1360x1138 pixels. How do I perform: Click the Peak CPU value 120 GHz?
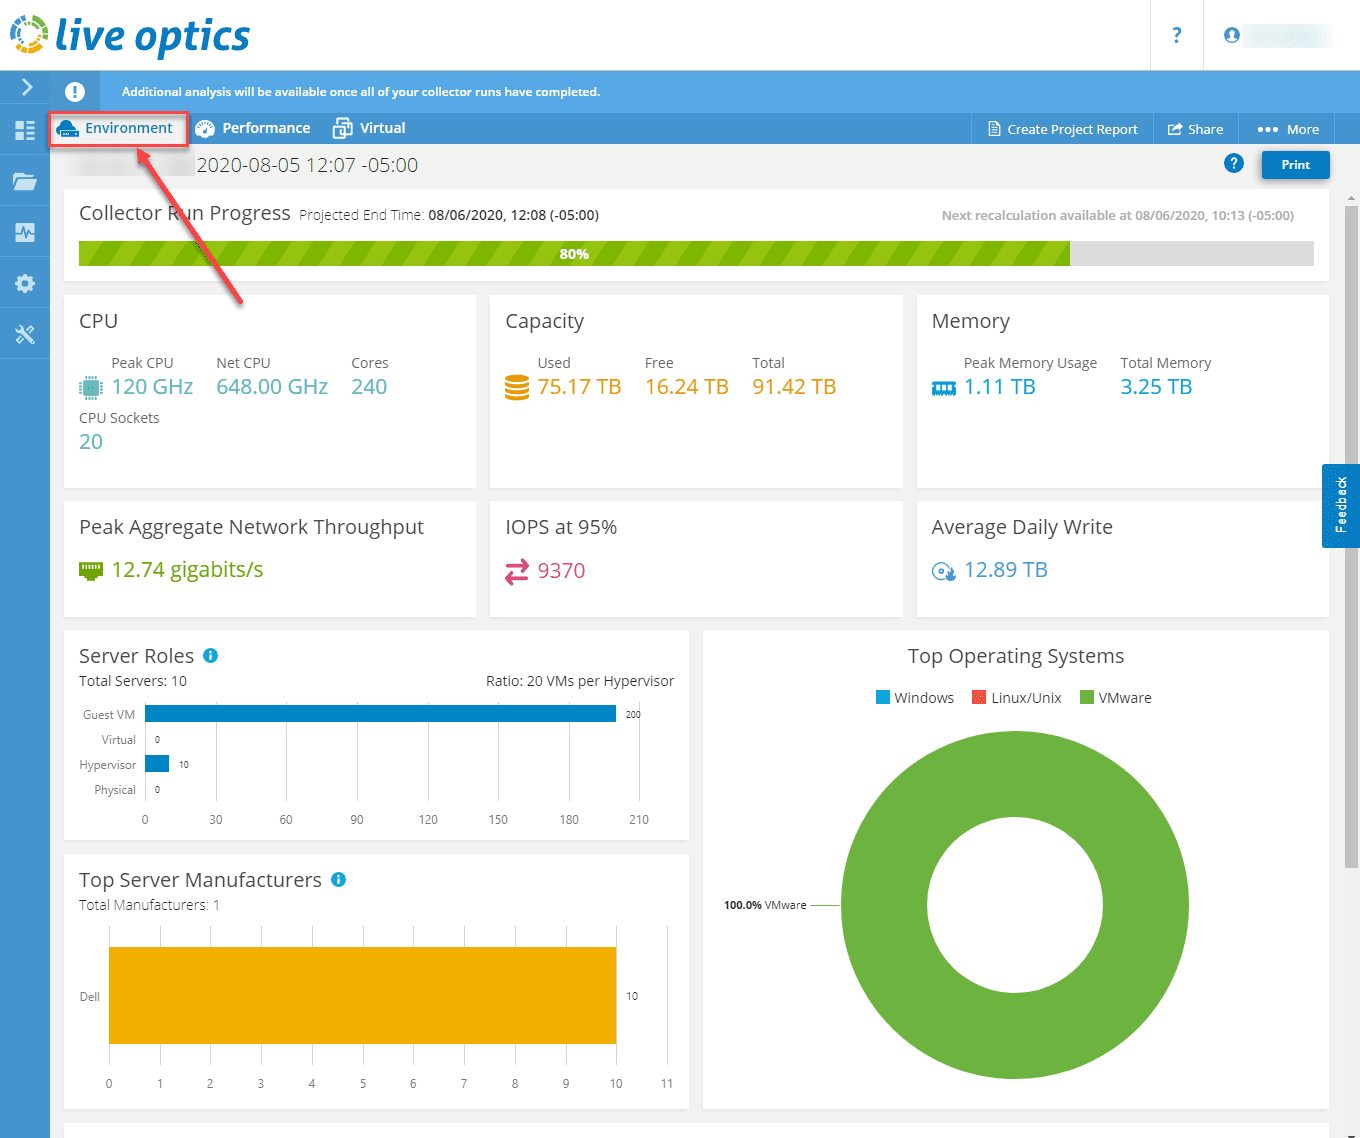(x=152, y=387)
